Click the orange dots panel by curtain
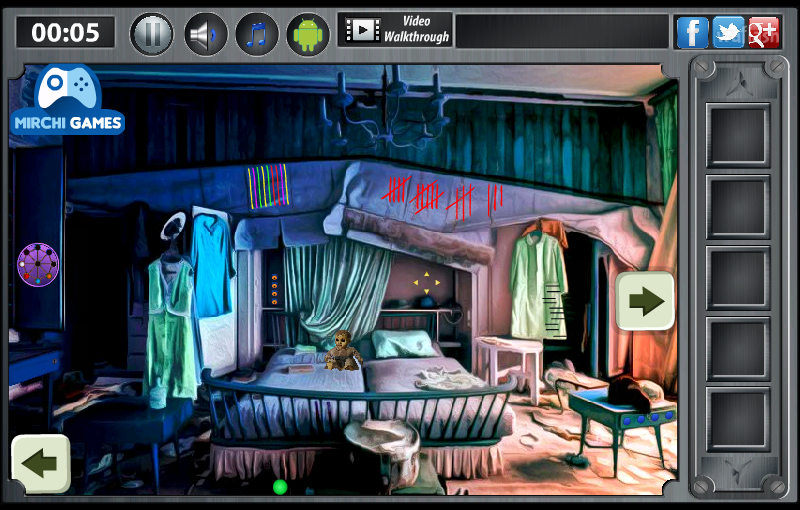The height and width of the screenshot is (510, 800). [274, 290]
